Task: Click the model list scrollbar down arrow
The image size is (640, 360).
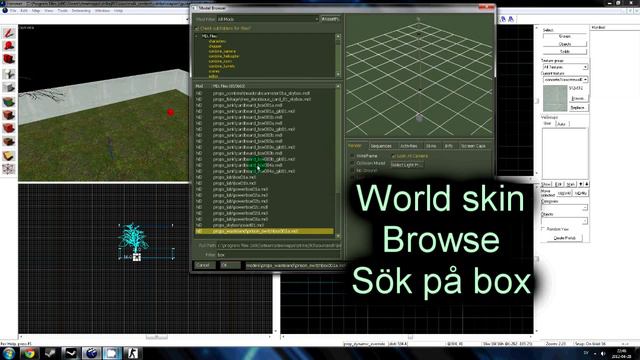Action: 338,236
